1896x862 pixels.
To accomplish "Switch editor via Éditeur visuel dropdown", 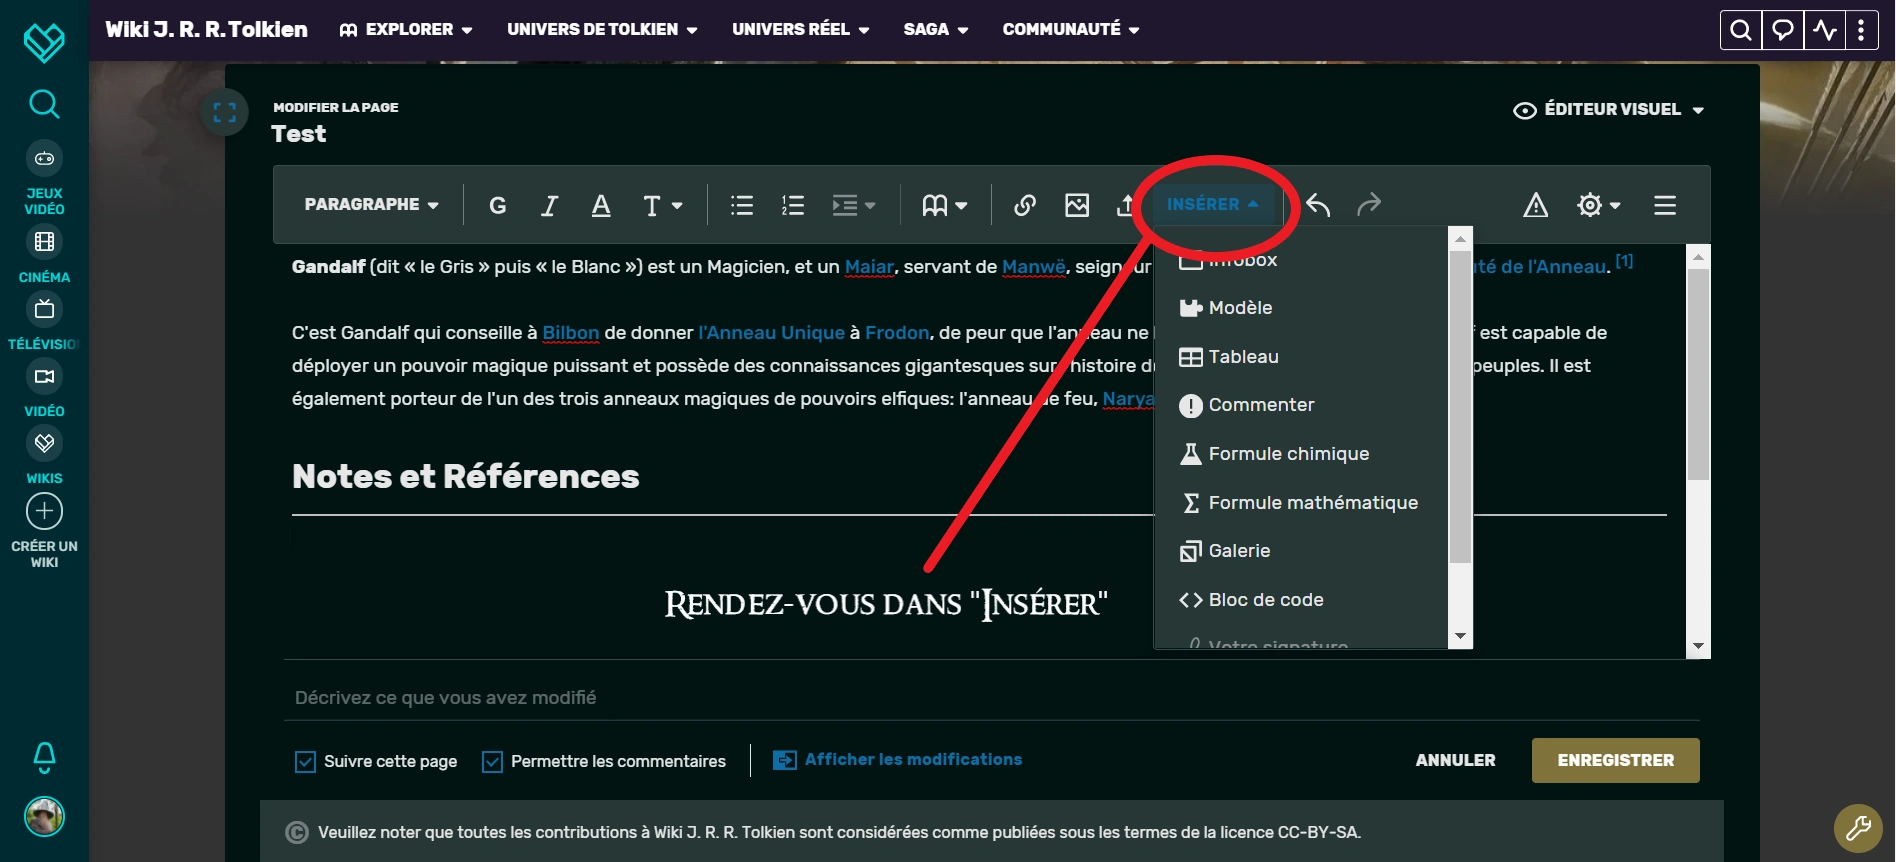I will coord(1609,110).
